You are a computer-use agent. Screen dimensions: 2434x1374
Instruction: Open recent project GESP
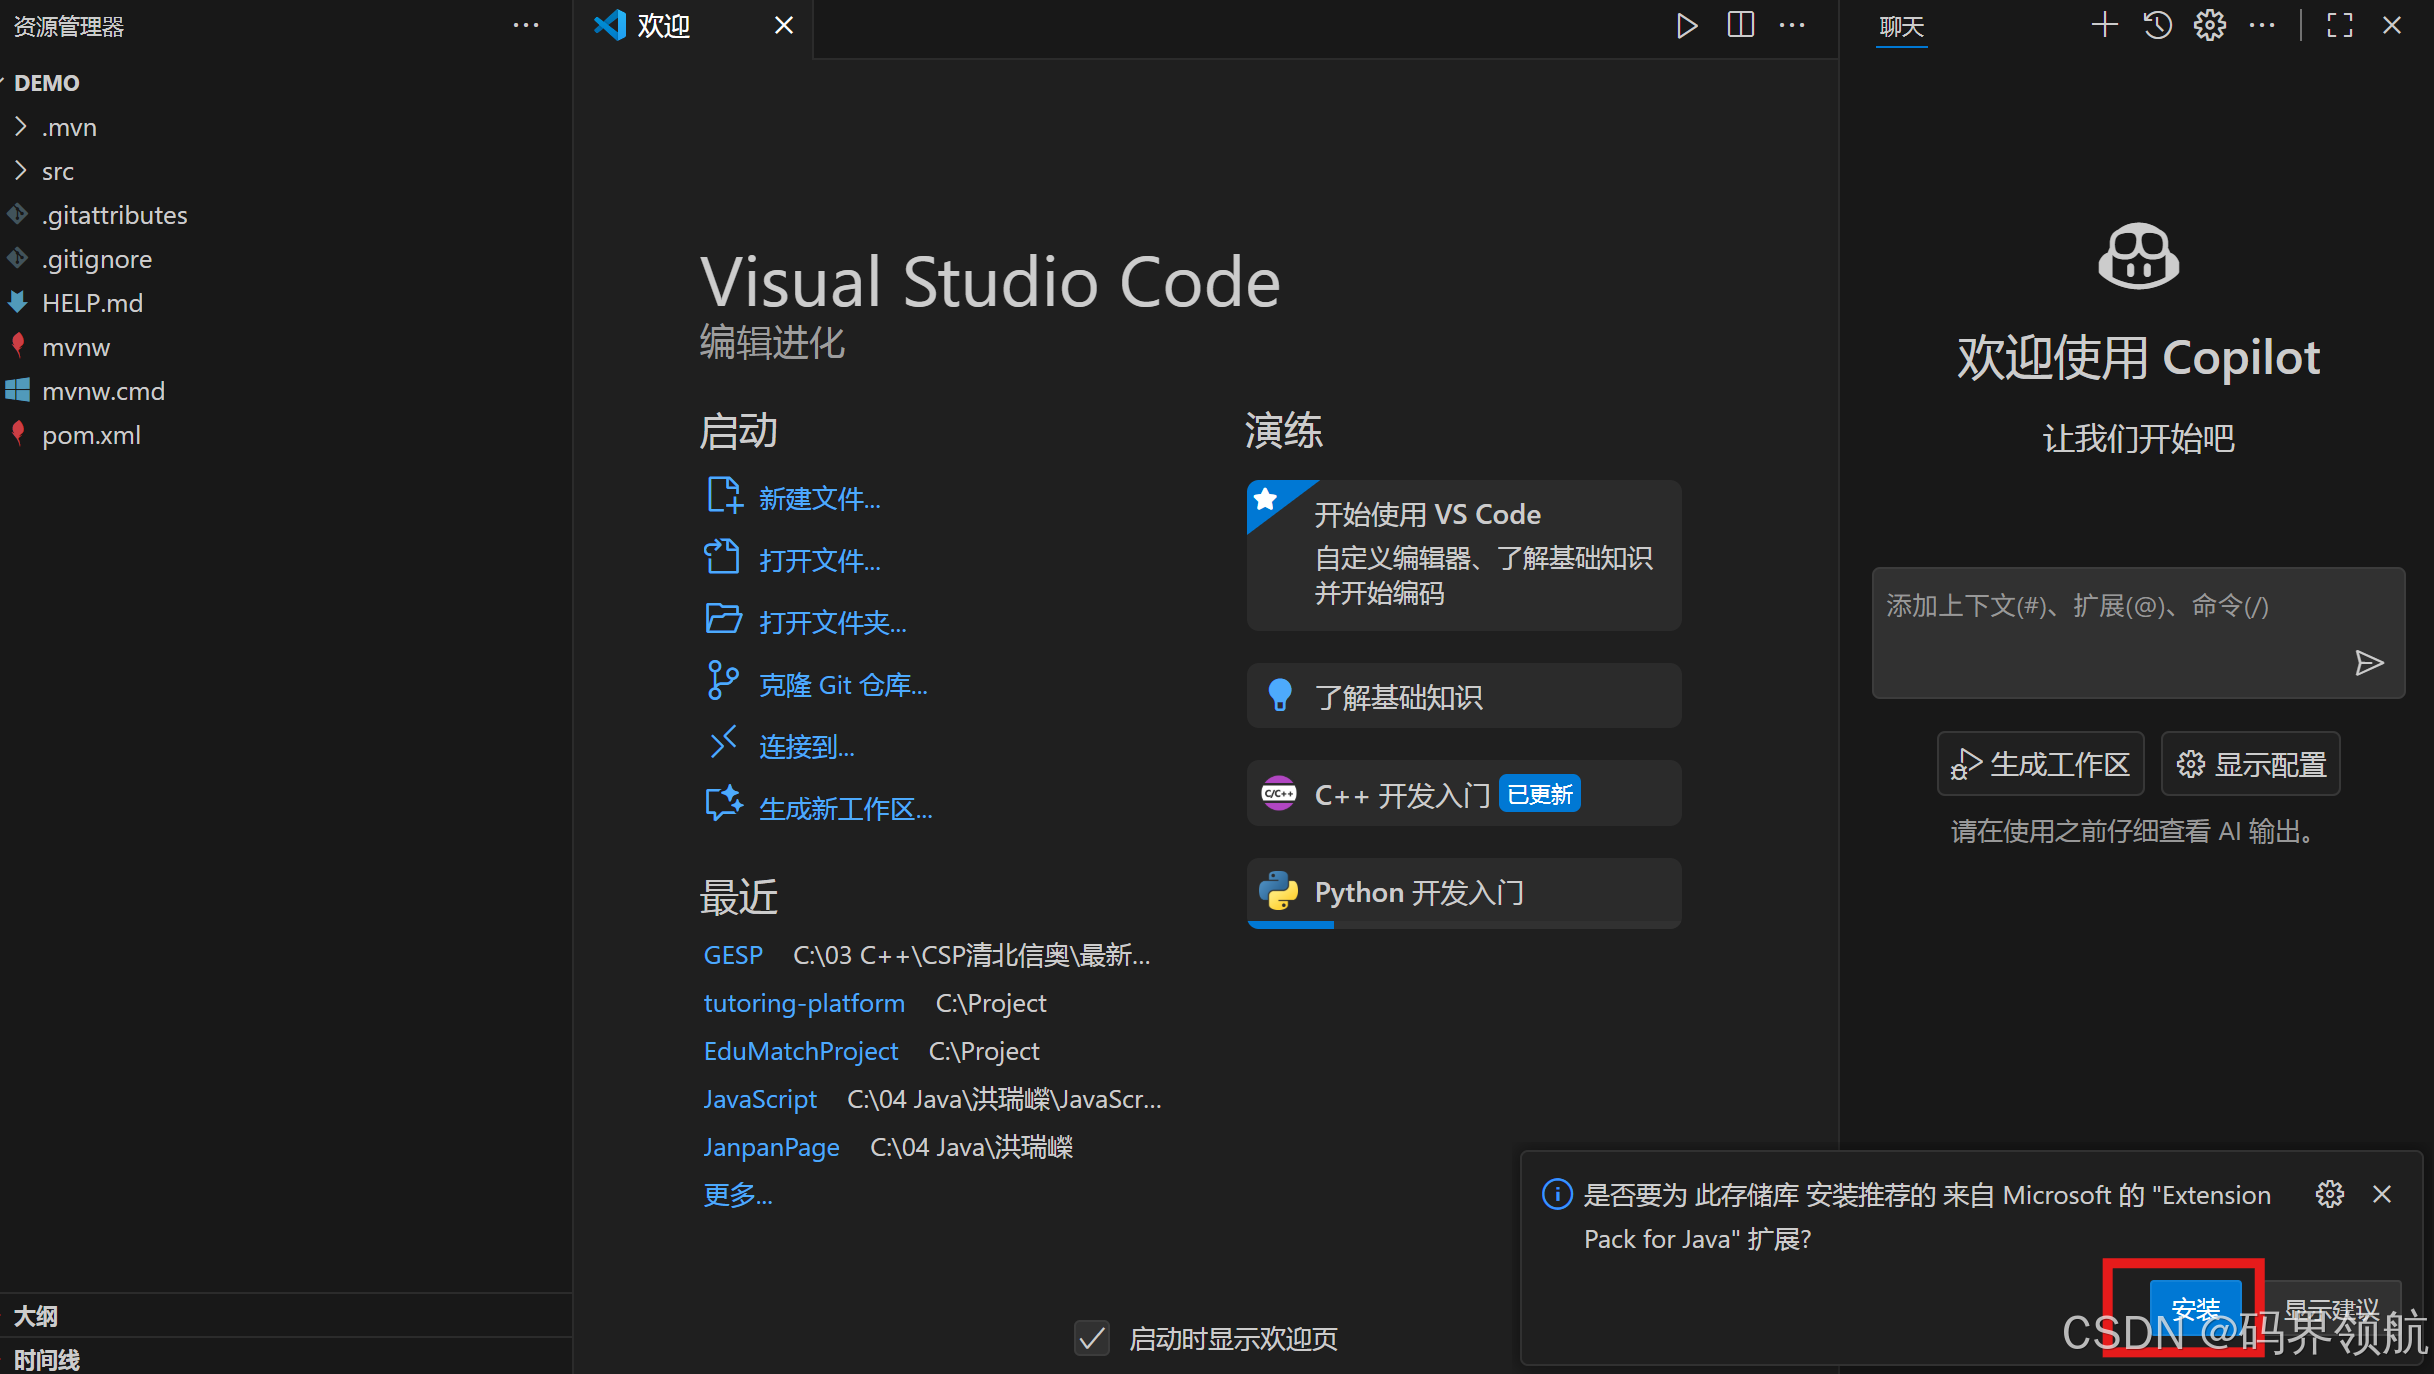(733, 955)
